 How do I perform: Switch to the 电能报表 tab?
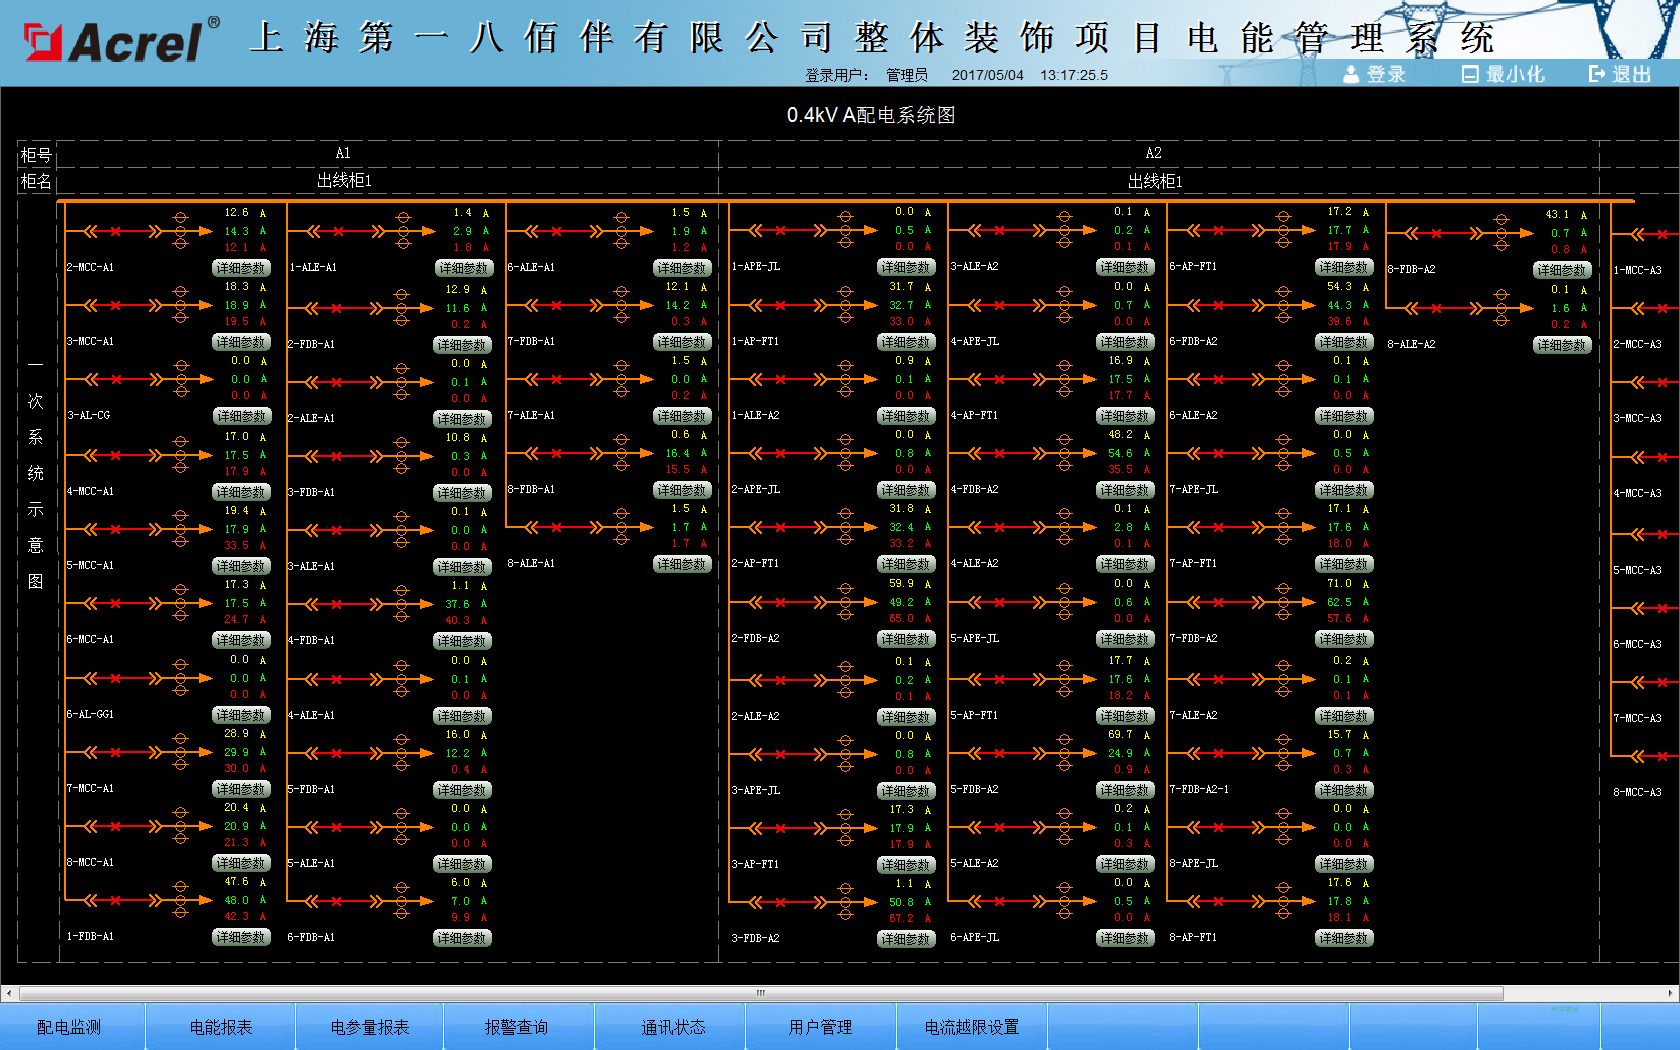pyautogui.click(x=221, y=1027)
